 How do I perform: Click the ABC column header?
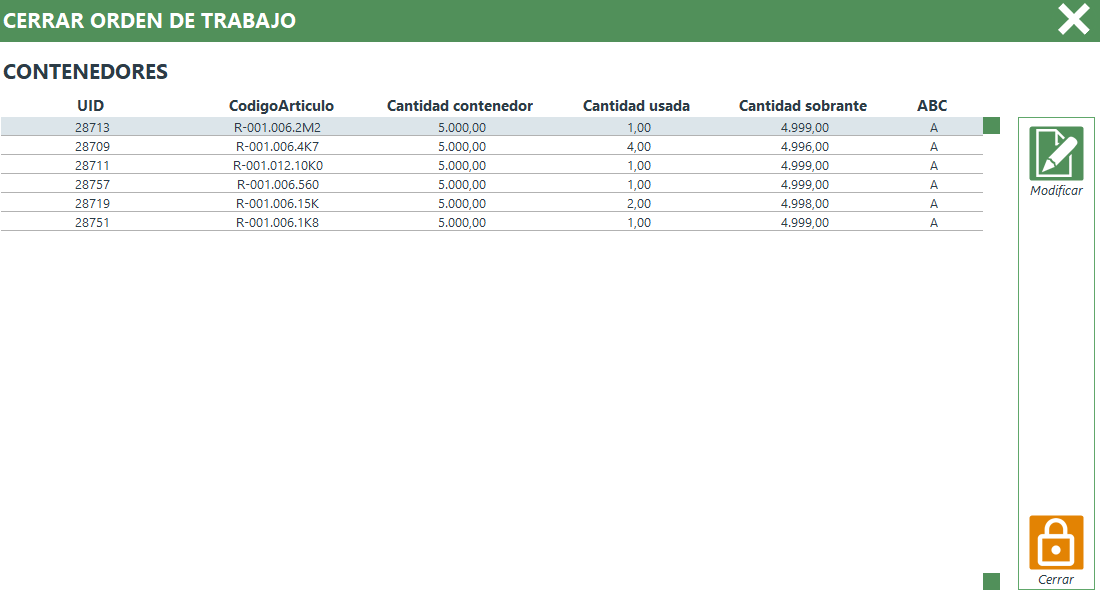click(932, 106)
